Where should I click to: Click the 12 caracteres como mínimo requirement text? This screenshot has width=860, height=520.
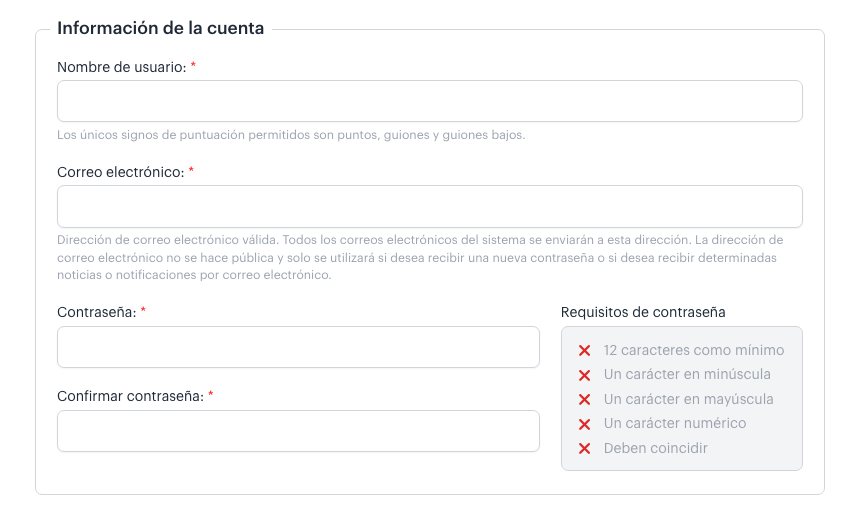(694, 351)
